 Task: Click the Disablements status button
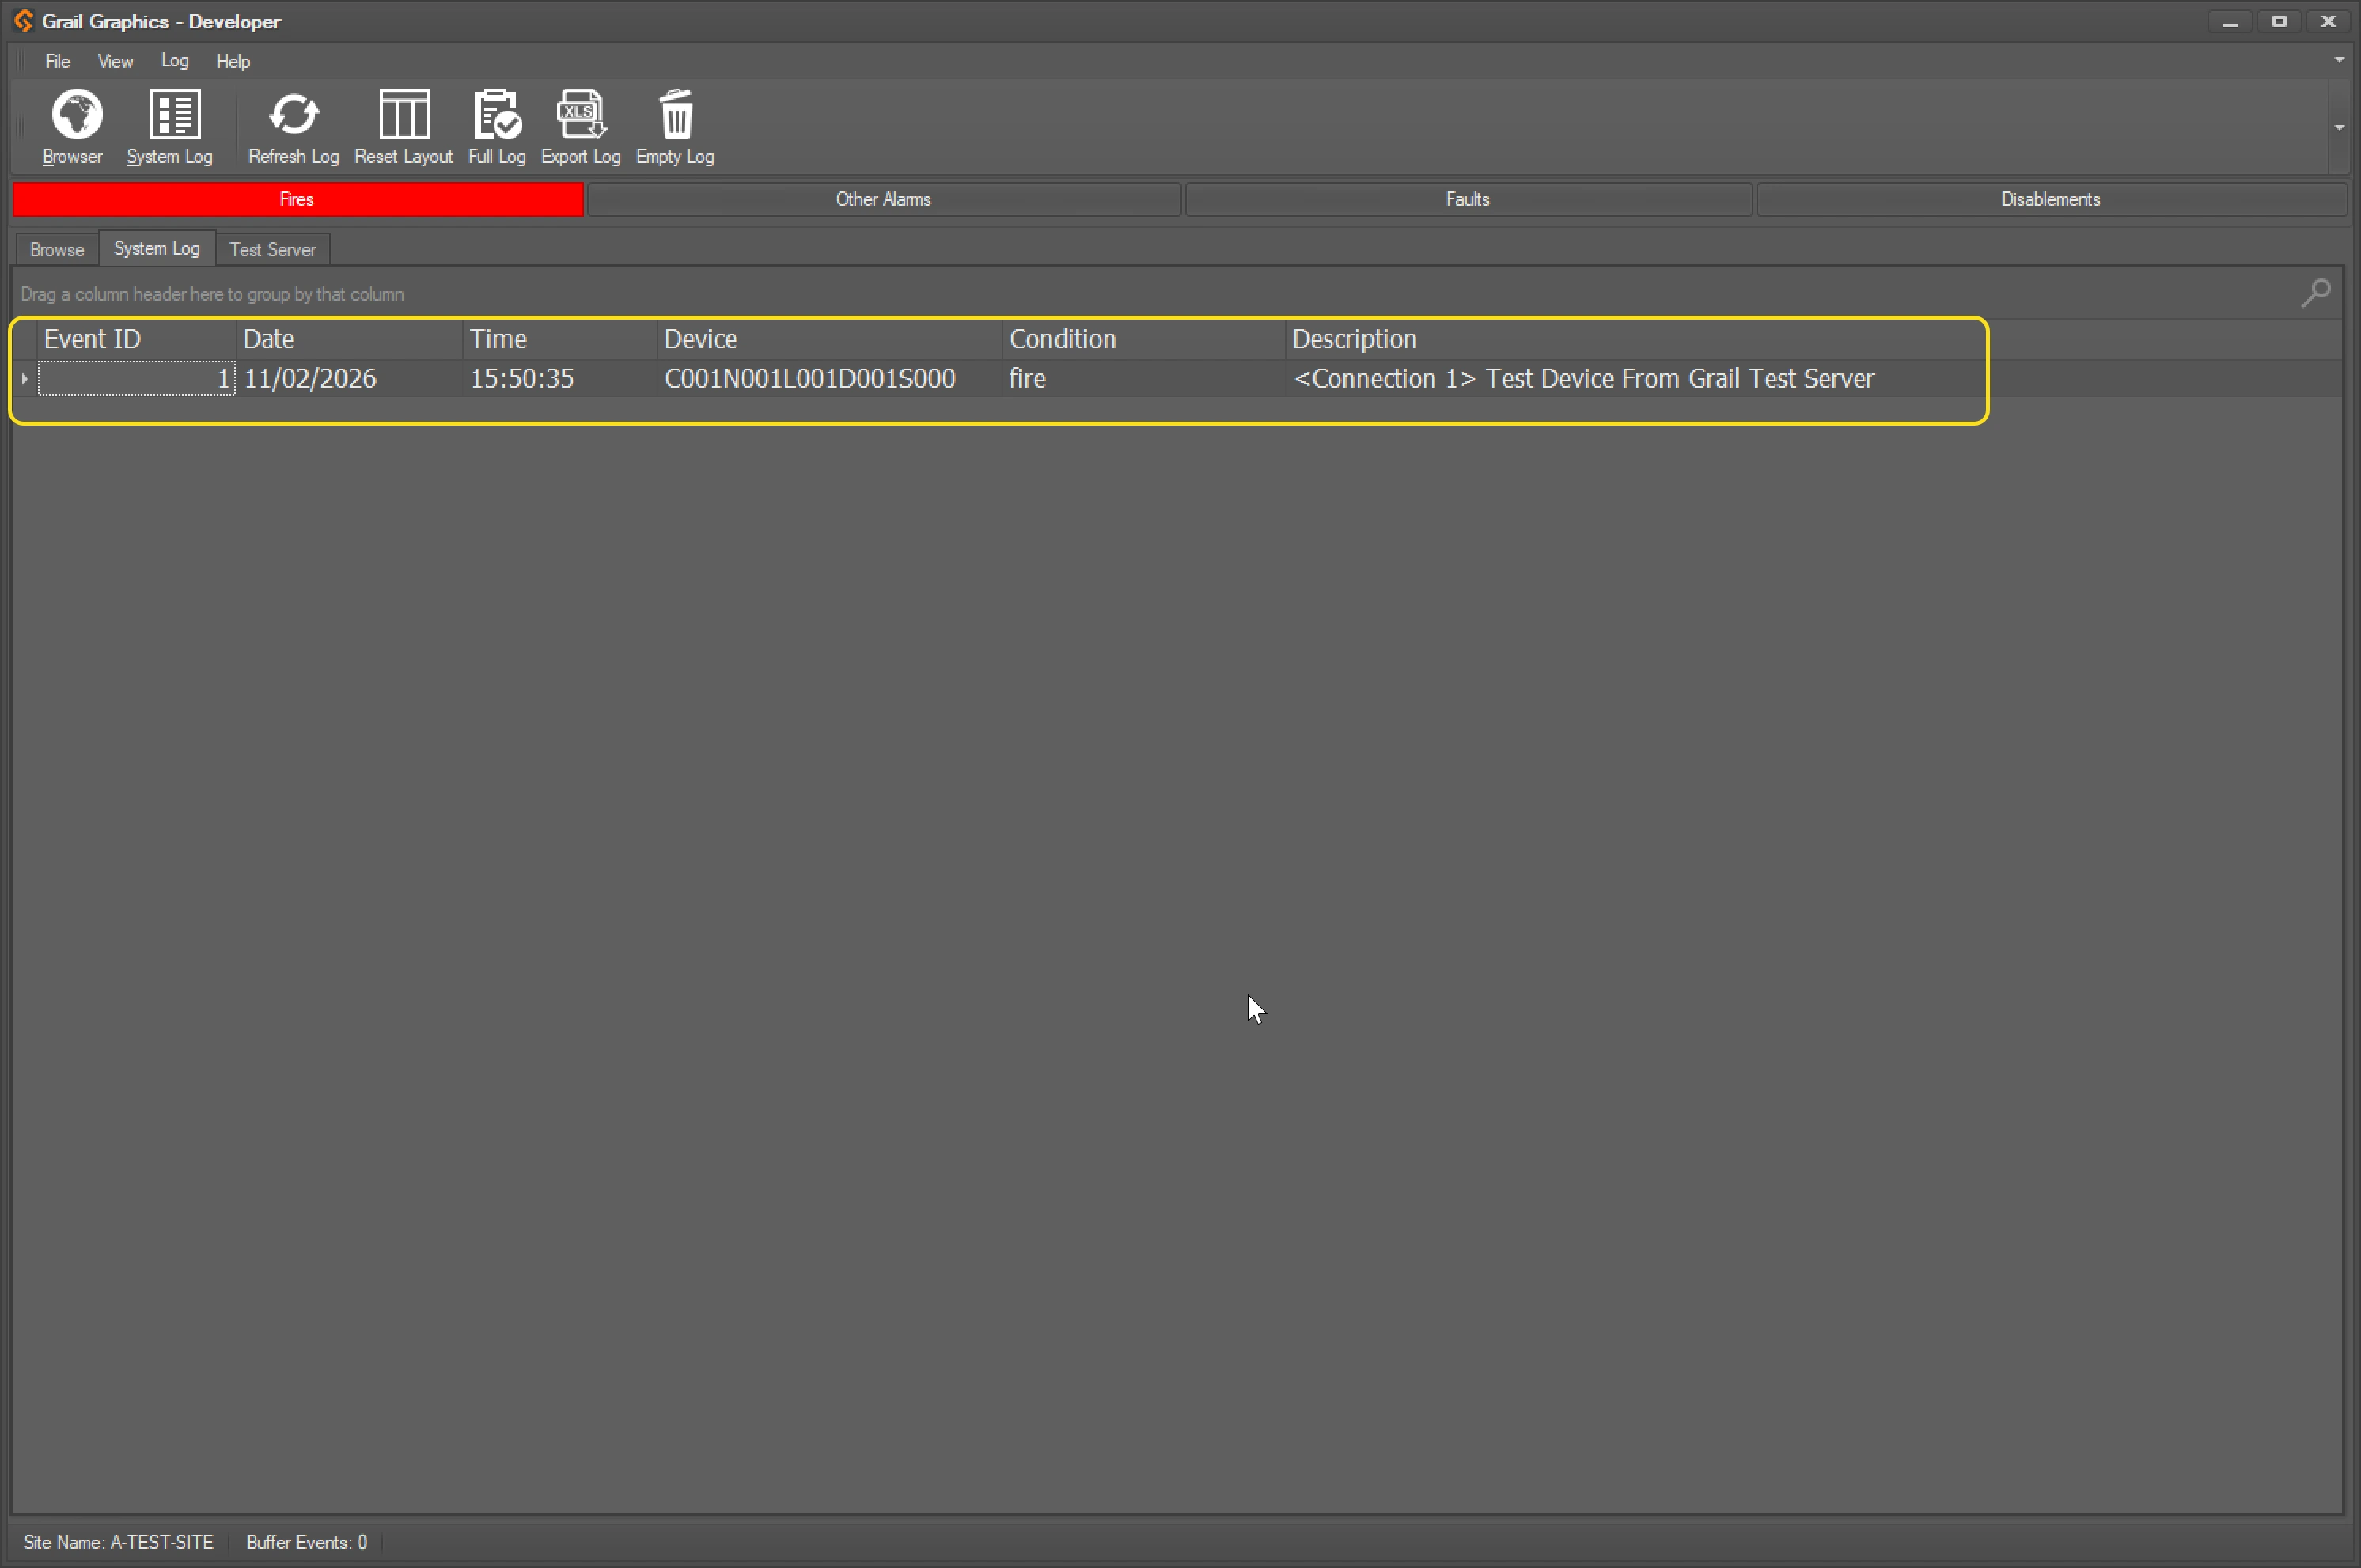click(2050, 199)
